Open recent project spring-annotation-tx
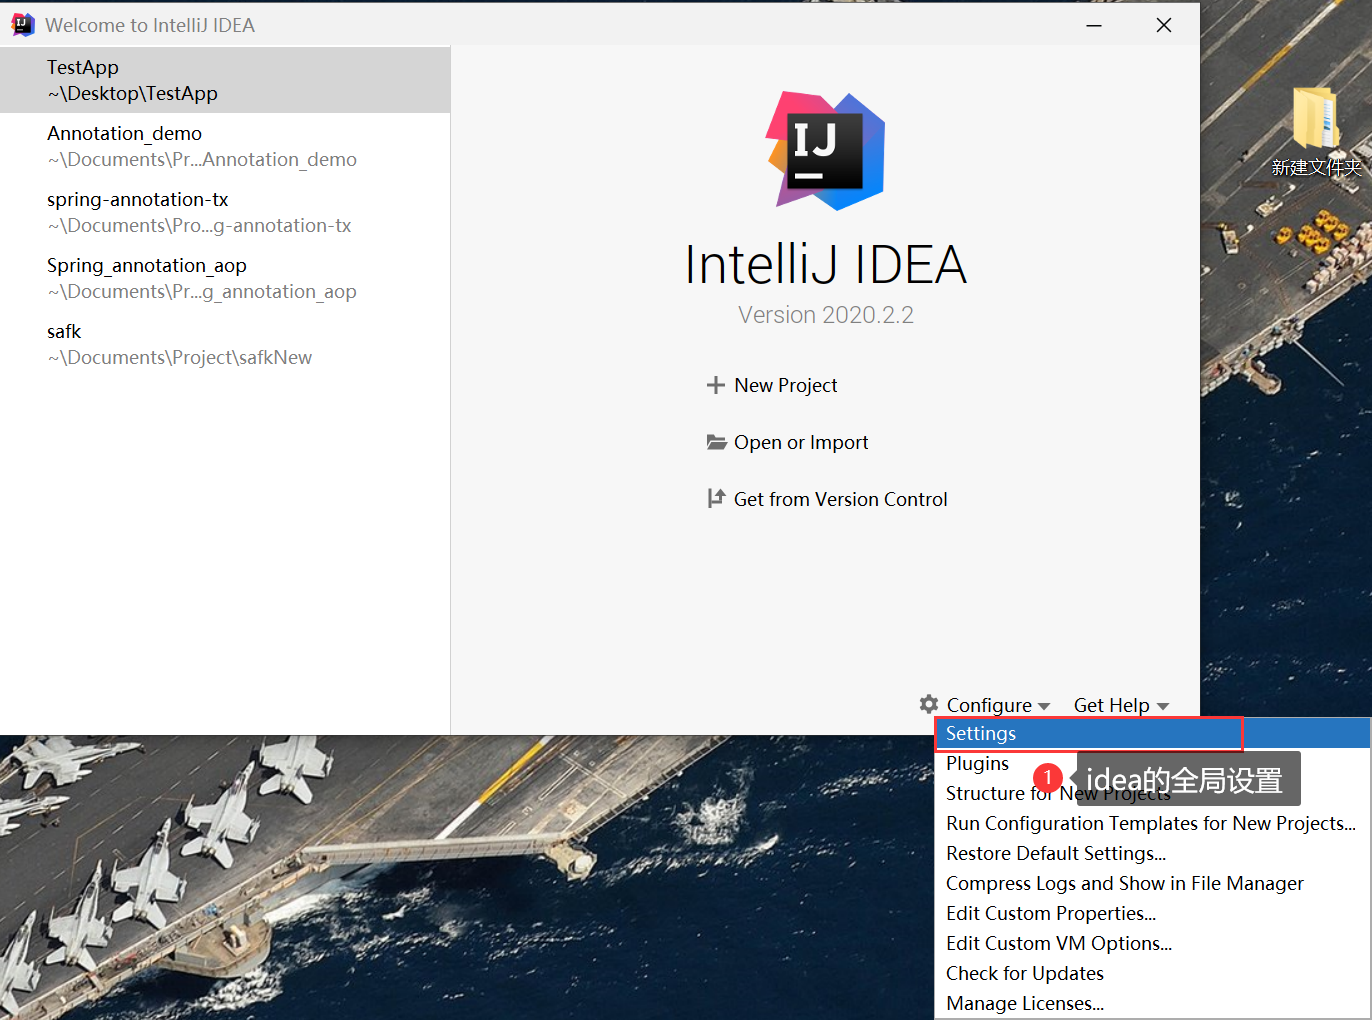This screenshot has height=1020, width=1372. tap(225, 212)
